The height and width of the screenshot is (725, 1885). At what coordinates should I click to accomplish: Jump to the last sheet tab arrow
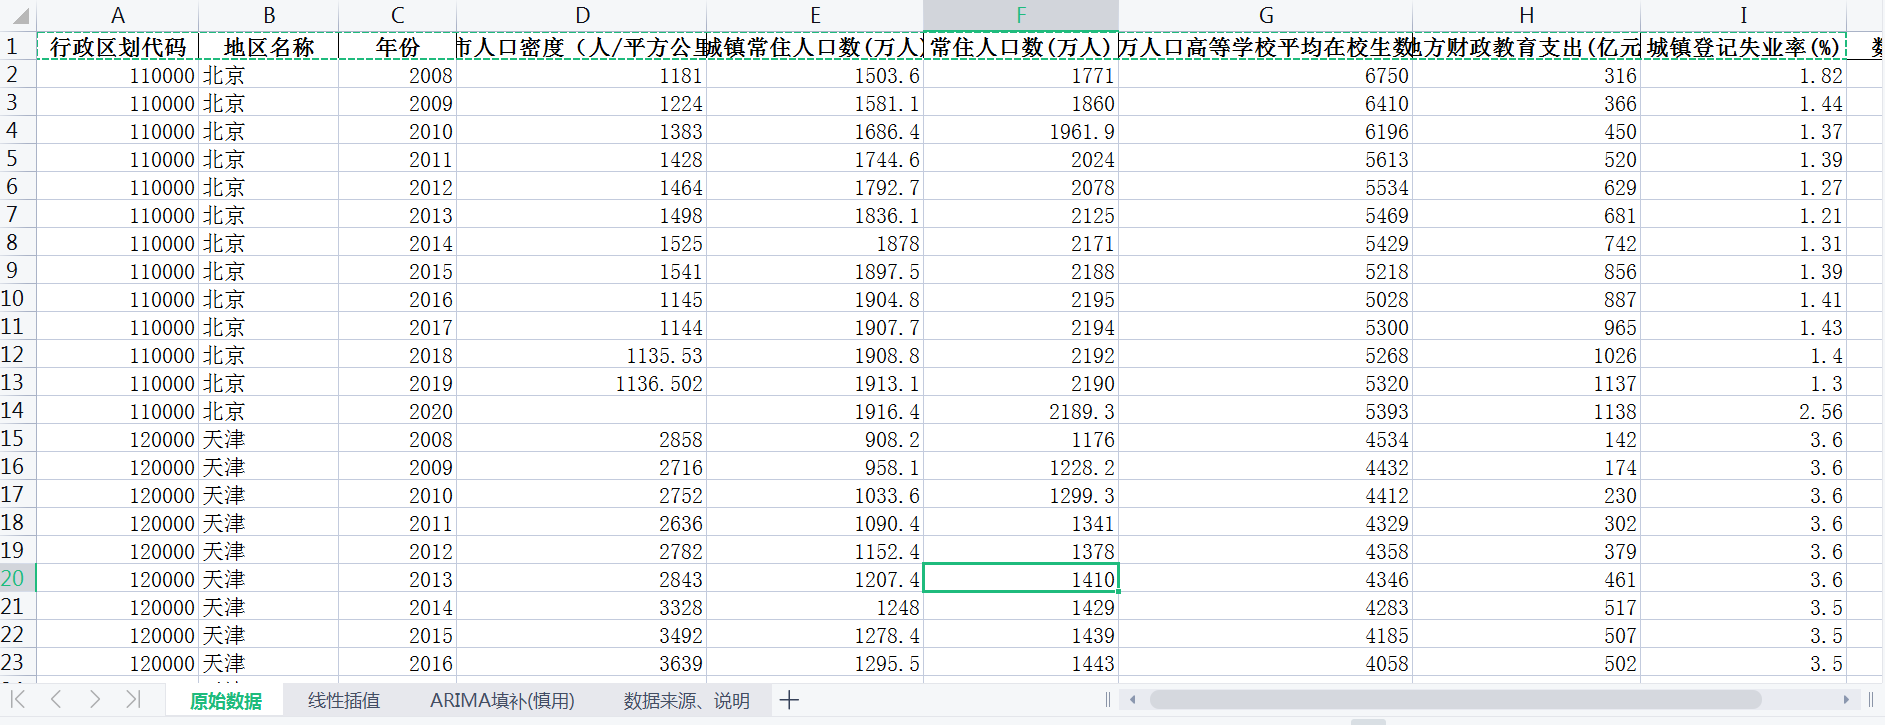(x=133, y=700)
